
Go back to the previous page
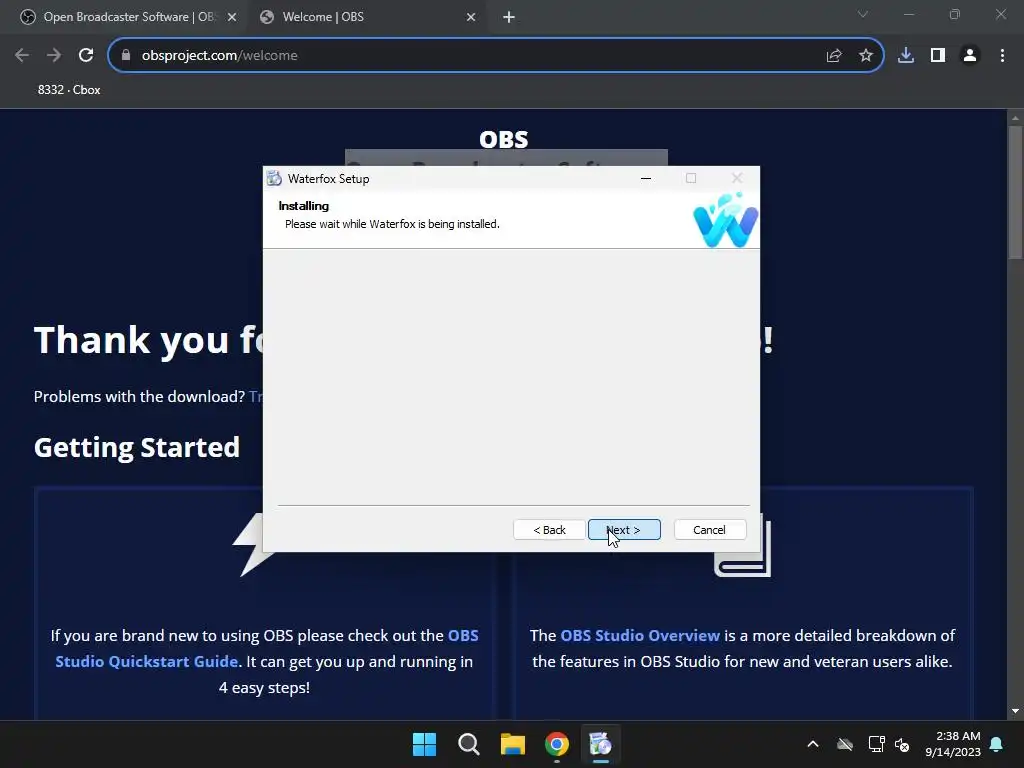(22, 56)
